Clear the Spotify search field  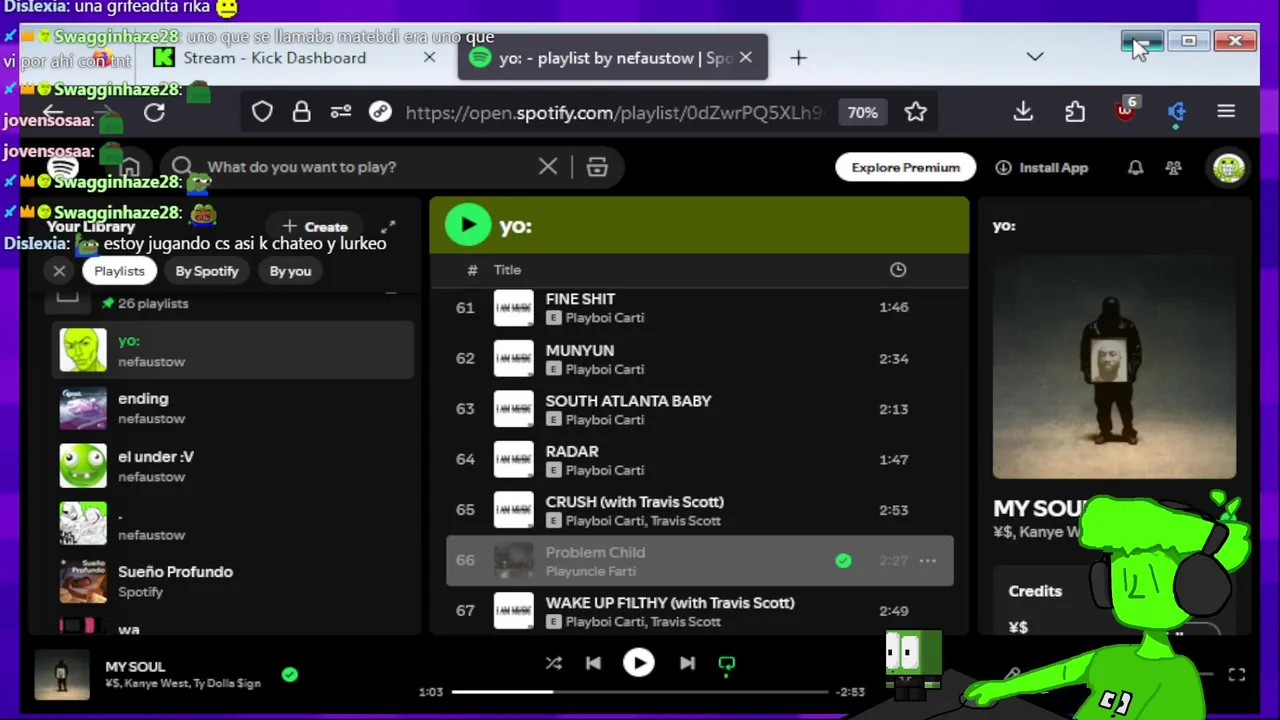[548, 167]
